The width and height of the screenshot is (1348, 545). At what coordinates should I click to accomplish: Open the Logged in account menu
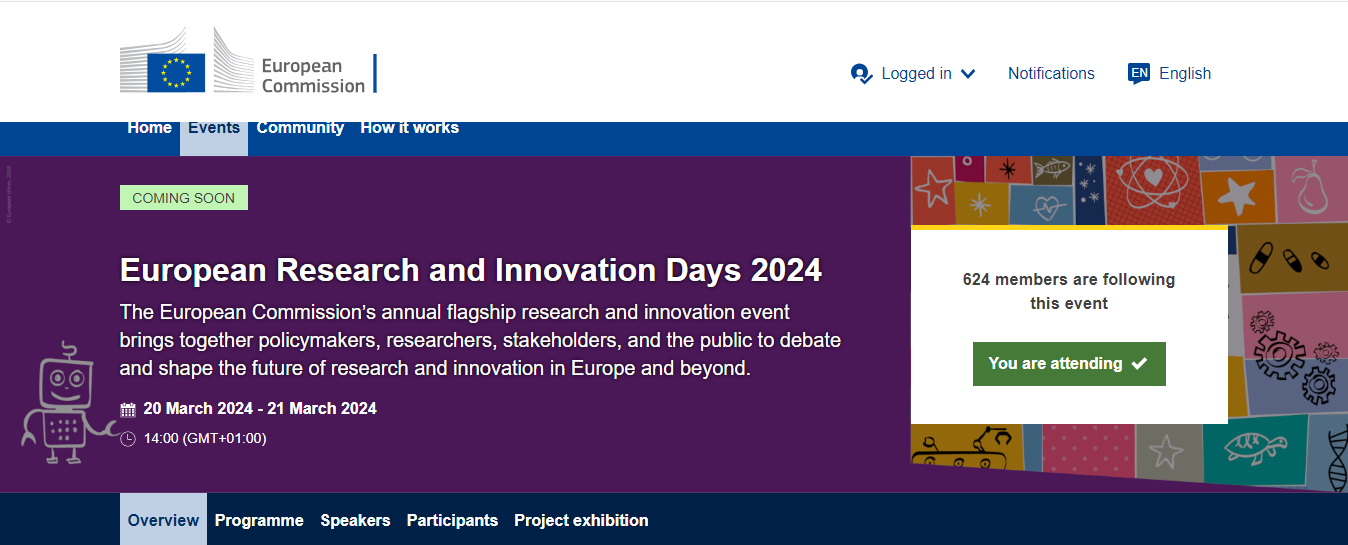coord(913,74)
